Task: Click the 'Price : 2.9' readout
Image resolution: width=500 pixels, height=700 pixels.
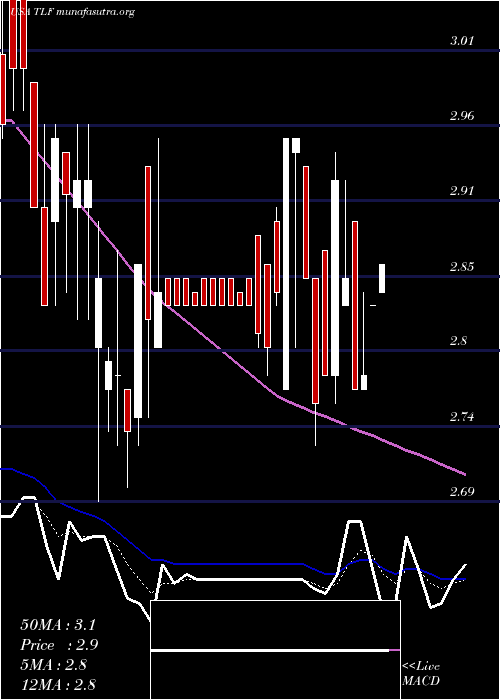Action: pyautogui.click(x=59, y=645)
